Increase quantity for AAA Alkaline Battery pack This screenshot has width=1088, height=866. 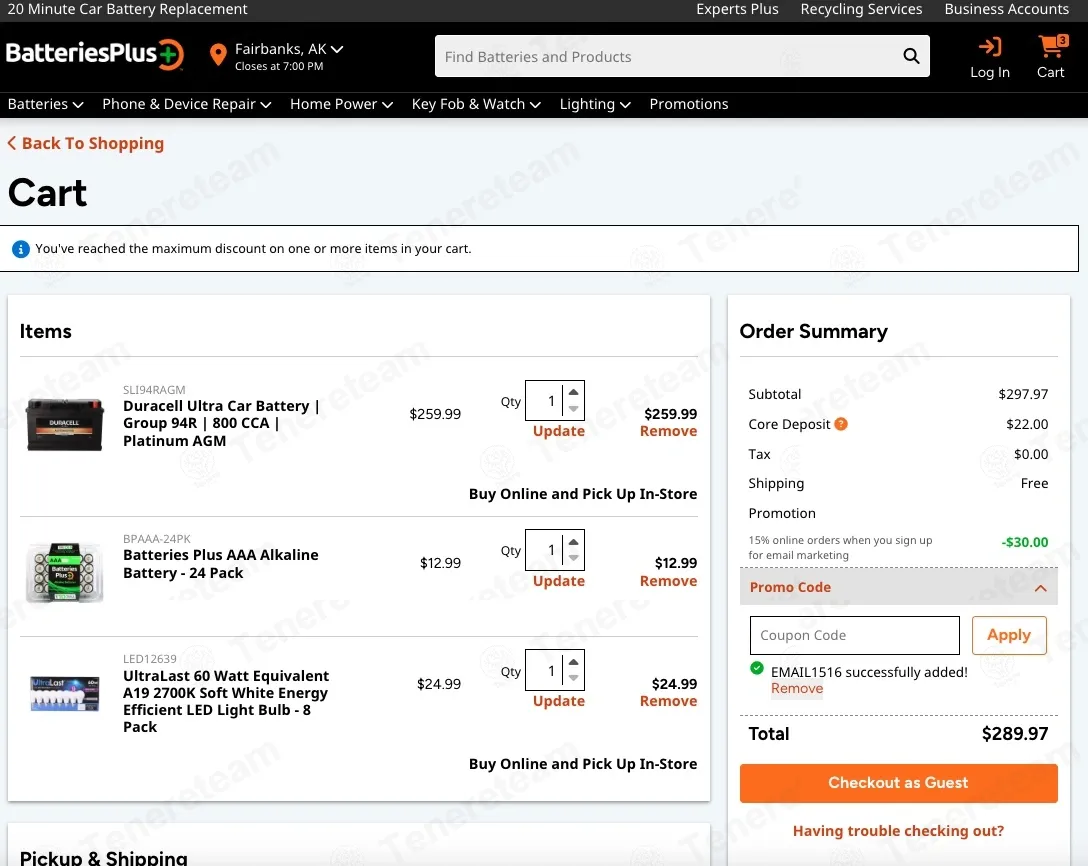tap(573, 541)
